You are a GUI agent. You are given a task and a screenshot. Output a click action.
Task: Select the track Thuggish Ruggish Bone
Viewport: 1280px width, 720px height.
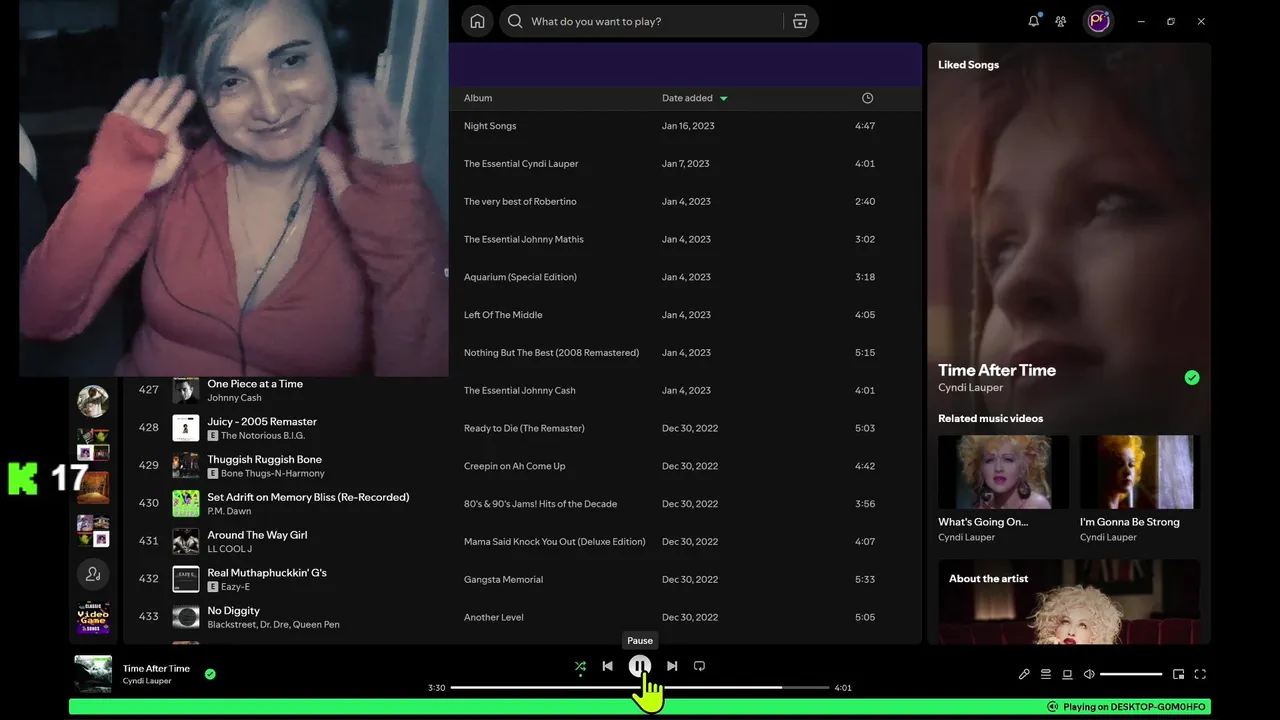tap(265, 460)
